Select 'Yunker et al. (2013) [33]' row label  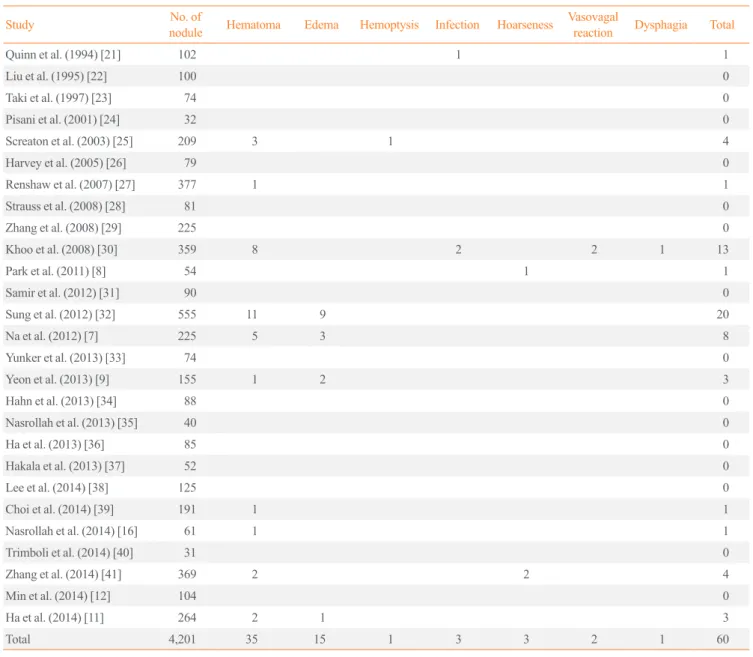point(65,358)
